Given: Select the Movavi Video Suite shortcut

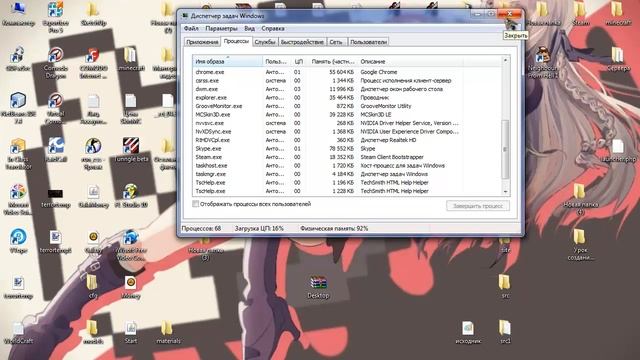Looking at the screenshot, I should point(18,199).
